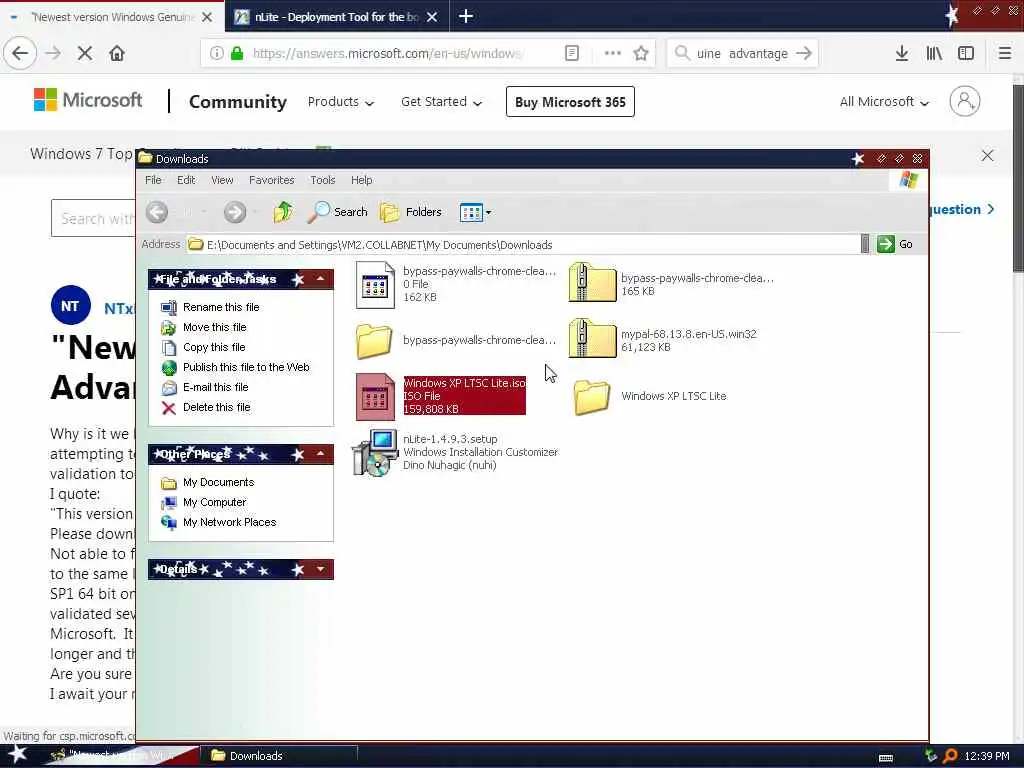The height and width of the screenshot is (768, 1024).
Task: Open Explorer Favorites menu
Action: (x=272, y=180)
